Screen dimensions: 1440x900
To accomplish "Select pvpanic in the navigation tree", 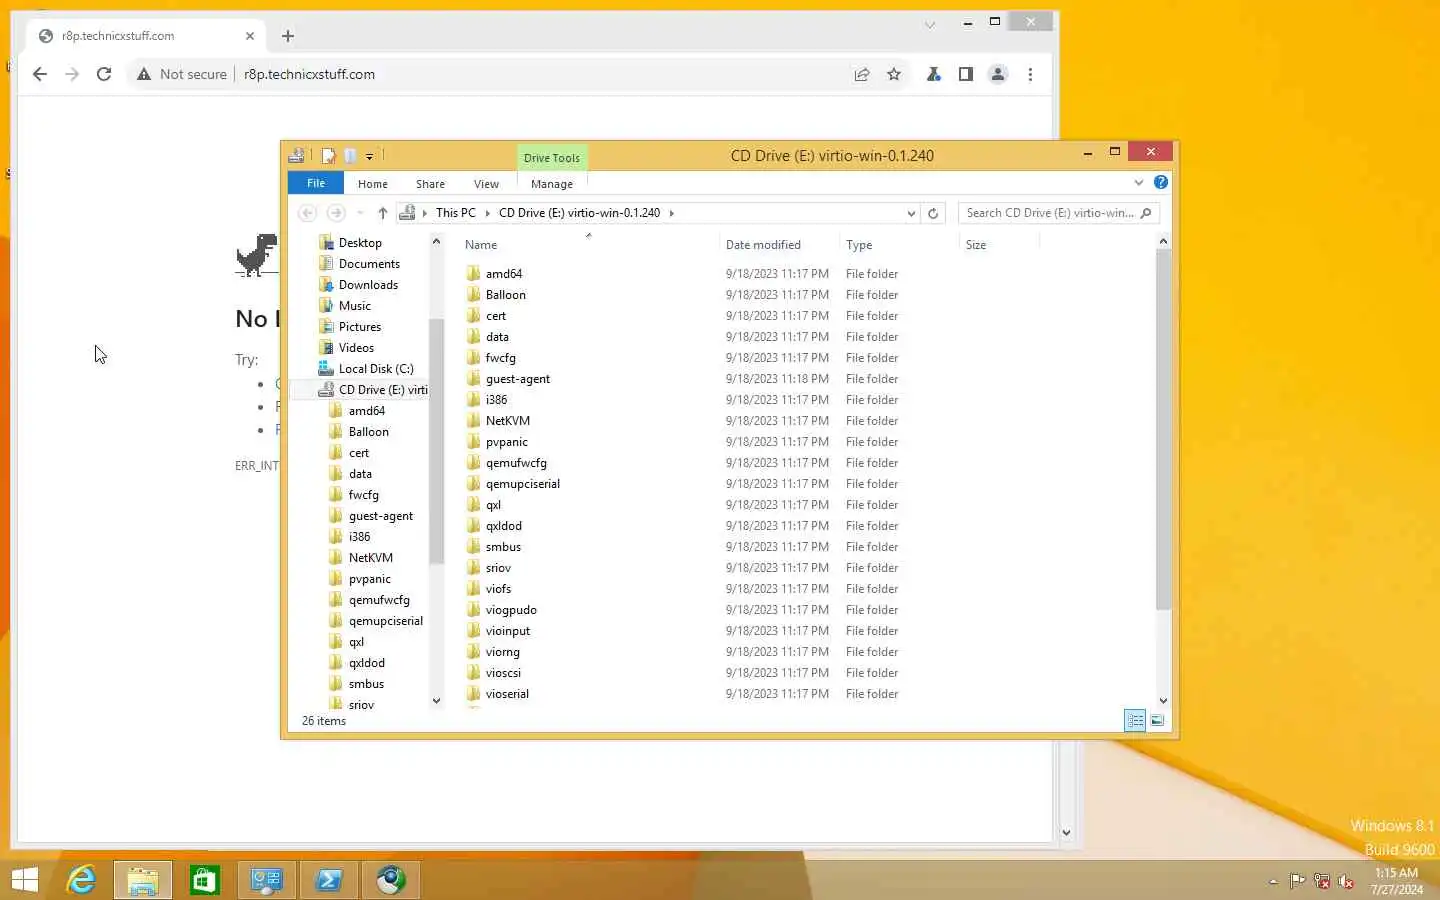I will [369, 579].
